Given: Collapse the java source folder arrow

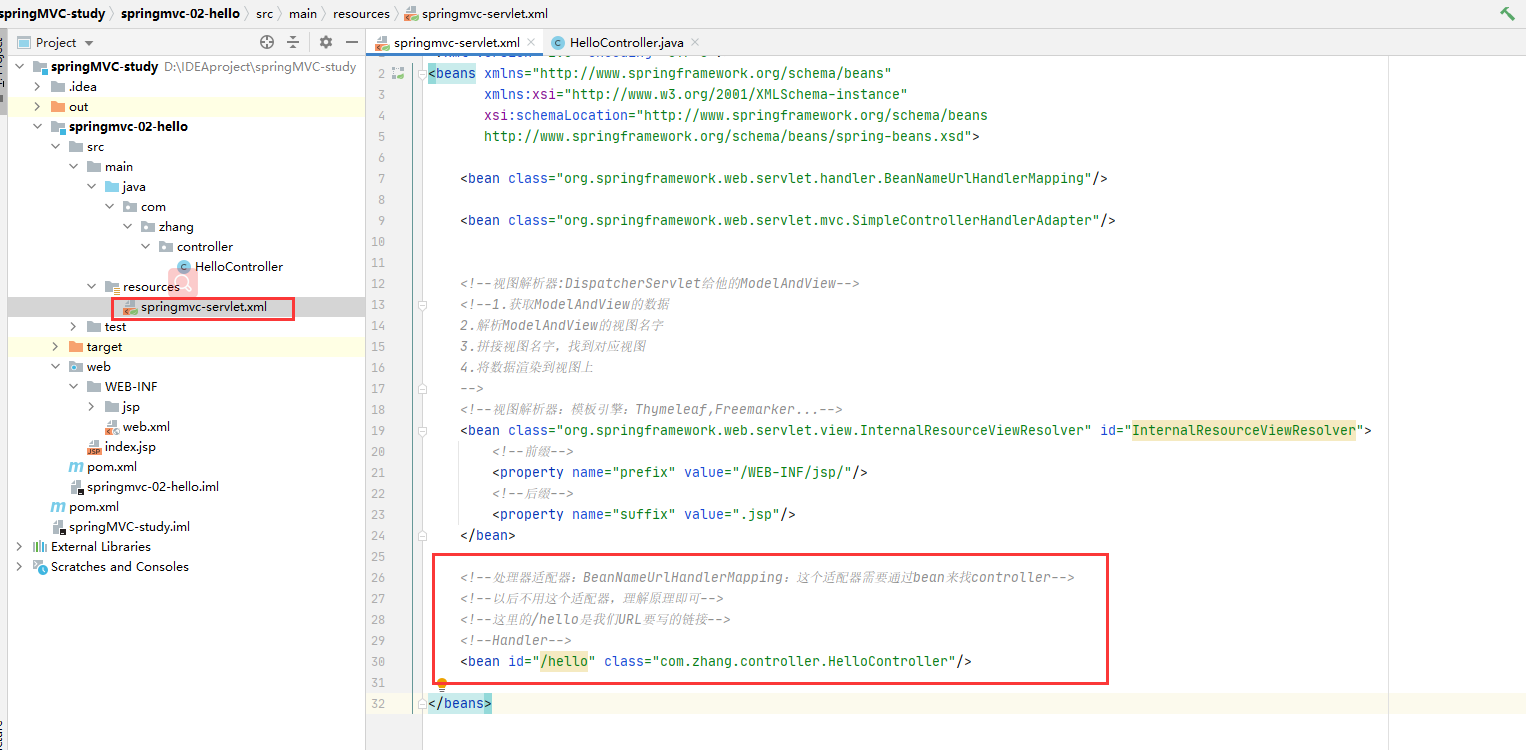Looking at the screenshot, I should click(91, 187).
